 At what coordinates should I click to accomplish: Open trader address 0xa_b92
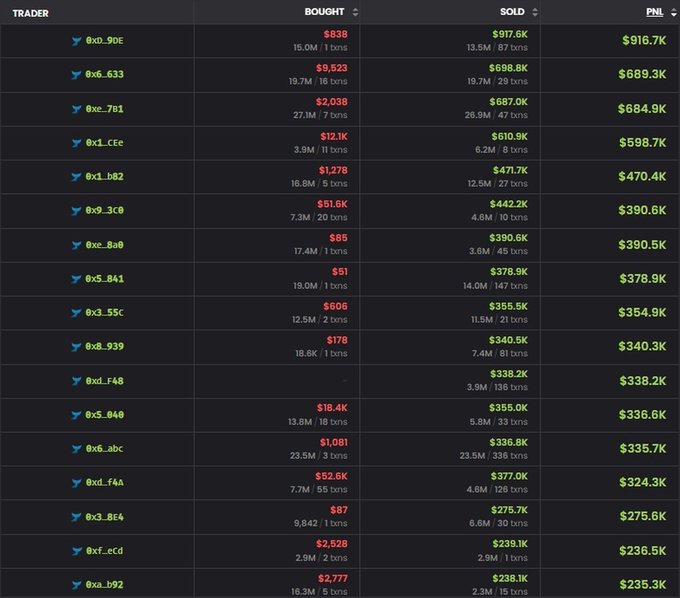click(105, 585)
